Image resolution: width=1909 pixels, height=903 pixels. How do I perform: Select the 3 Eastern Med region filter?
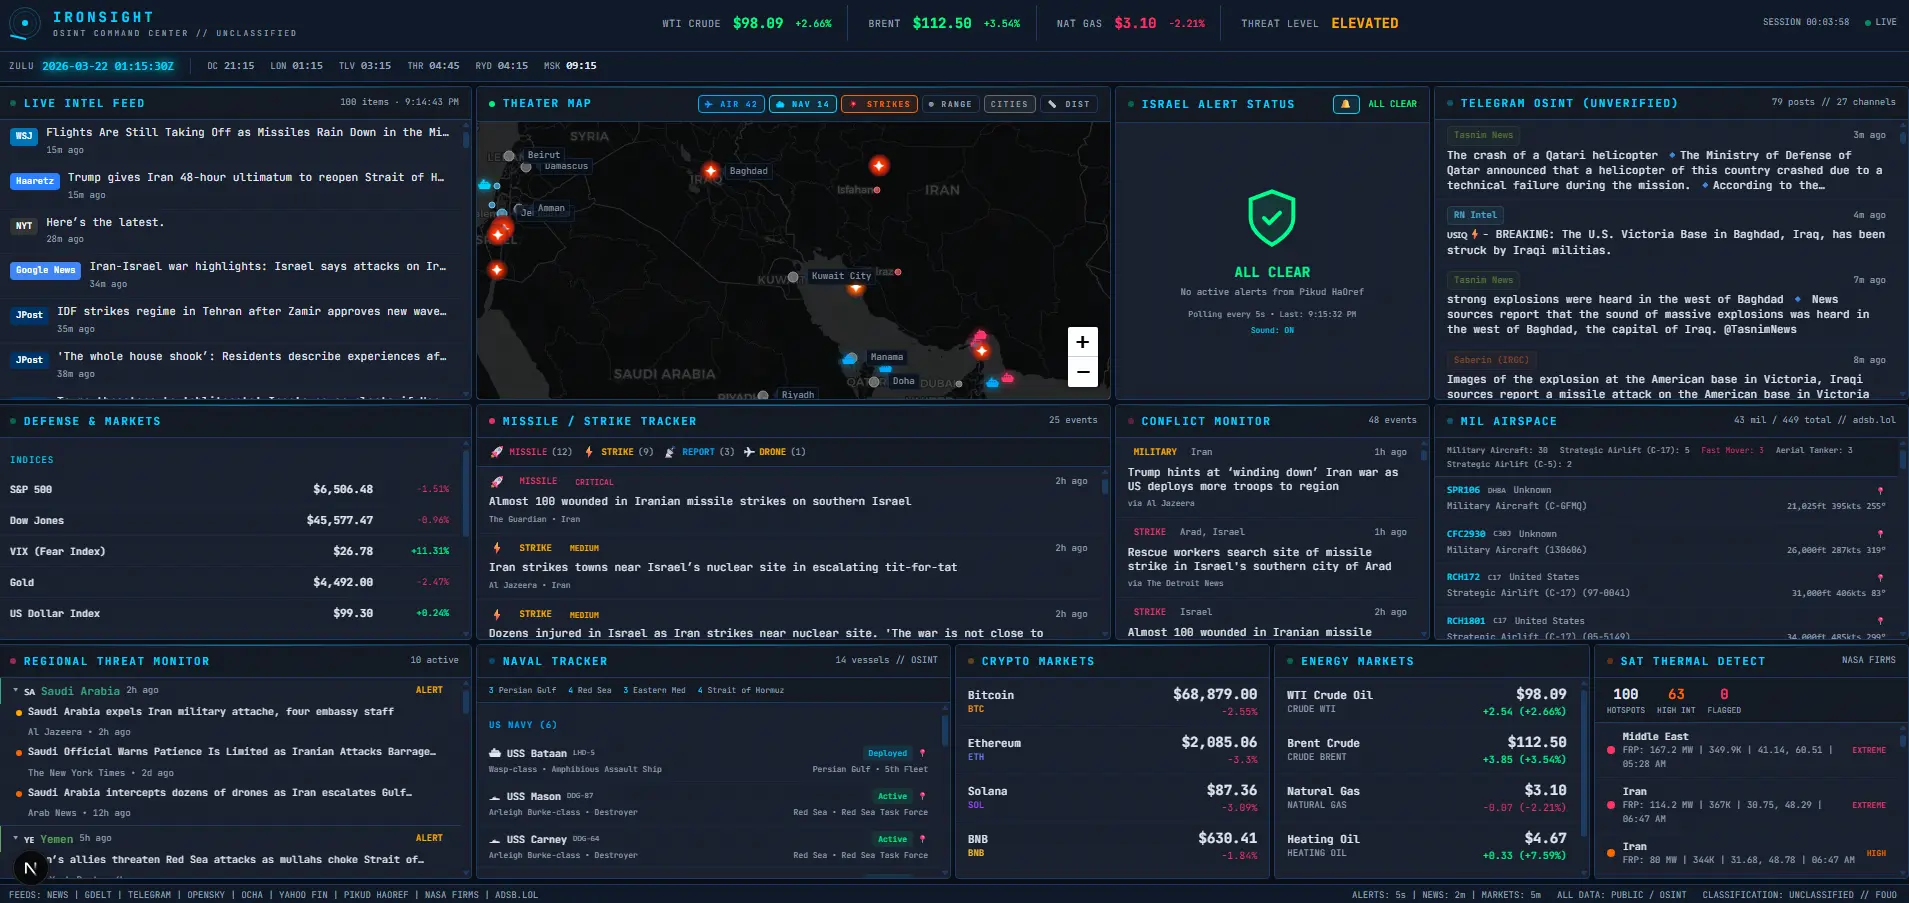pyautogui.click(x=654, y=690)
